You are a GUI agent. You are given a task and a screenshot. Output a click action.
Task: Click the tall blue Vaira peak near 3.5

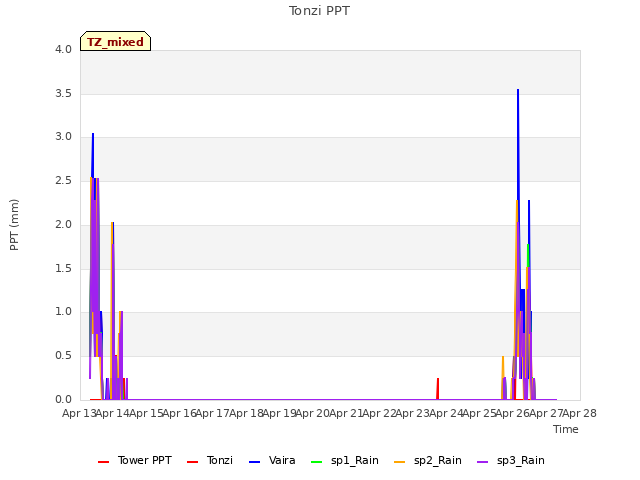518,92
